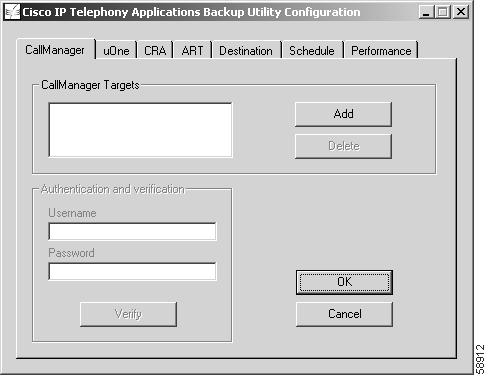
Task: Switch to the CallManager tab
Action: [x=56, y=50]
